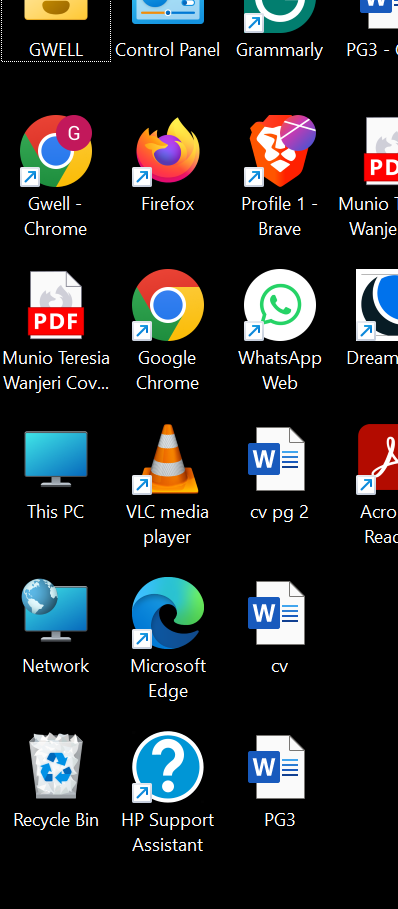Open the Control Panel shortcut

[167, 12]
